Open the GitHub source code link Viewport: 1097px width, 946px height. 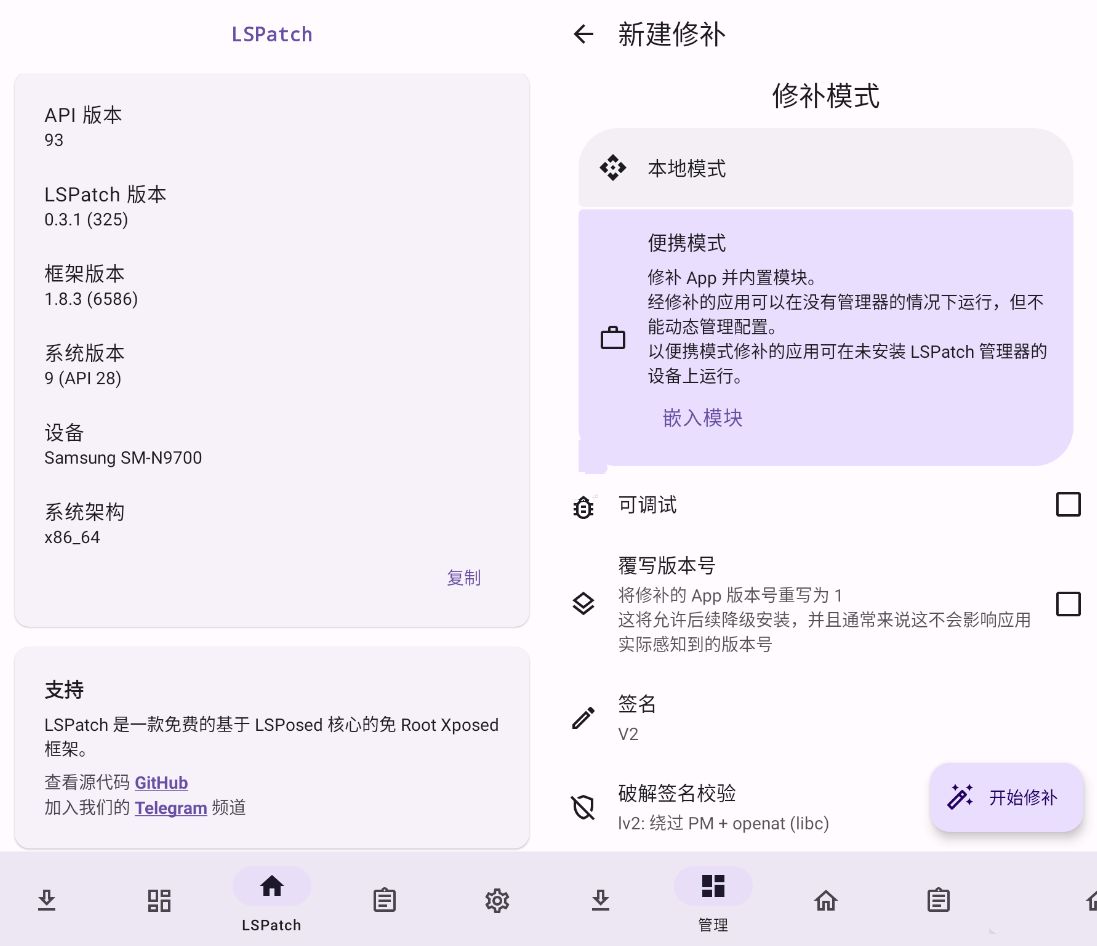coord(161,783)
